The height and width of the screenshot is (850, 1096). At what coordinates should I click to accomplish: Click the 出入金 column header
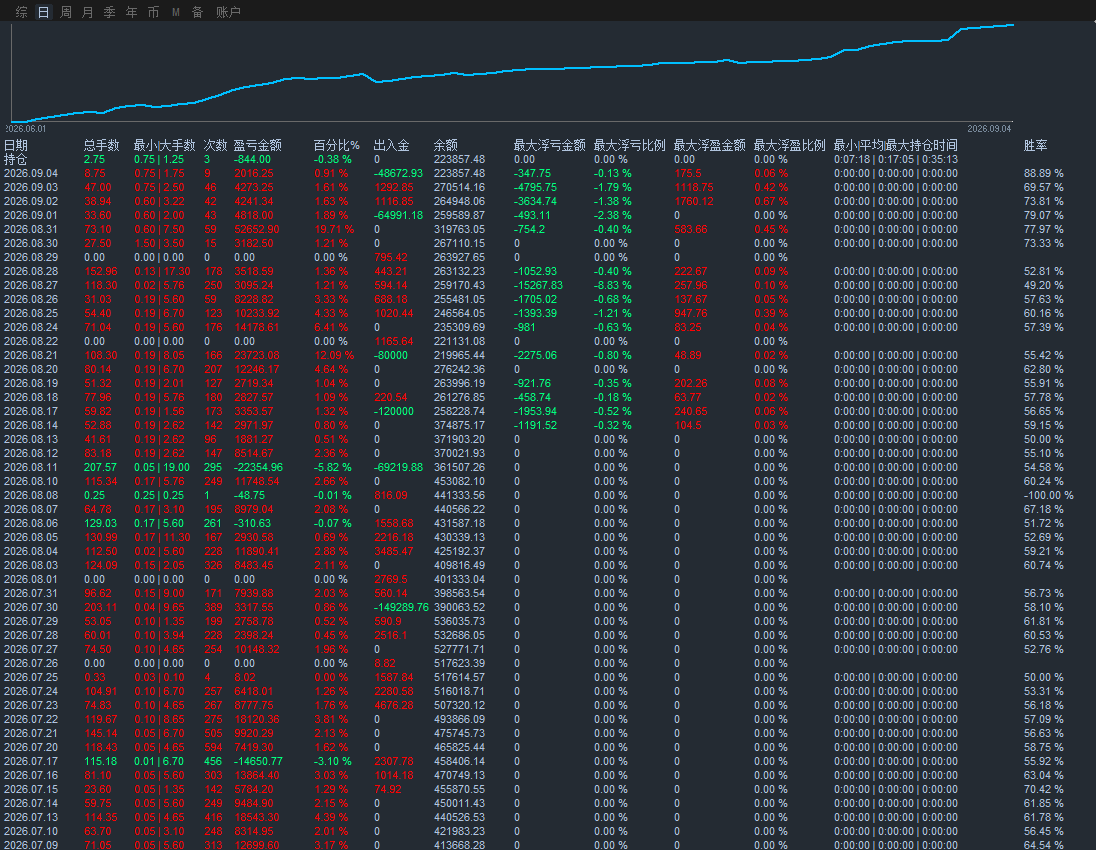click(x=391, y=145)
